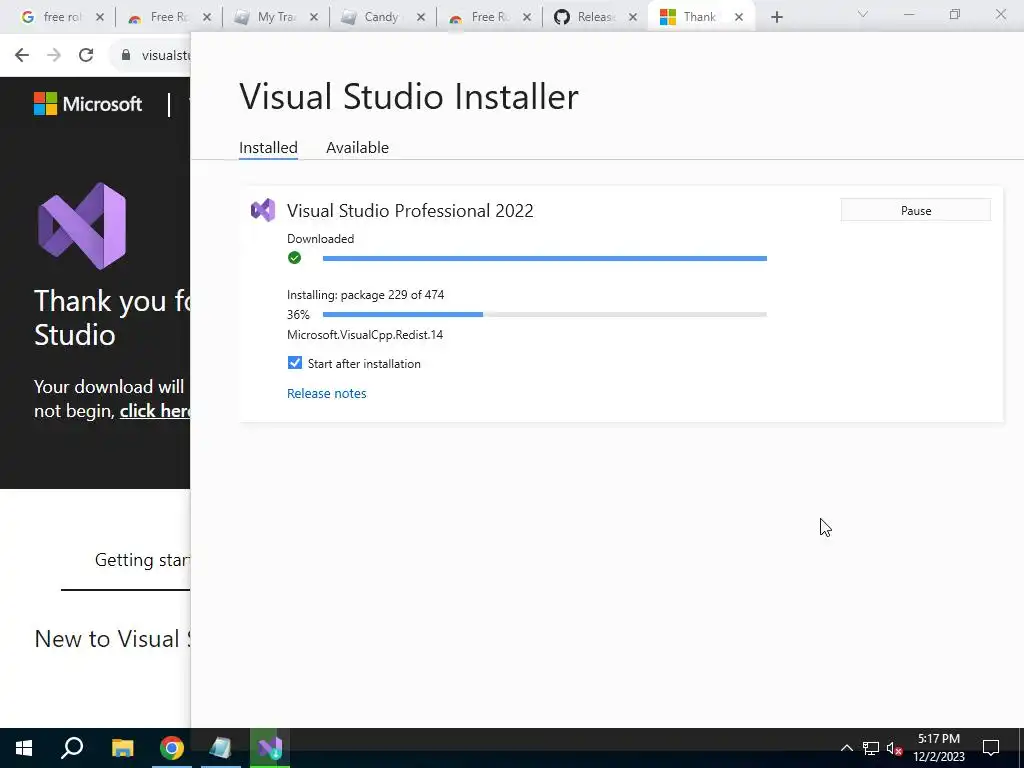1024x768 pixels.
Task: Click the Google favicon on first tab
Action: 27,17
